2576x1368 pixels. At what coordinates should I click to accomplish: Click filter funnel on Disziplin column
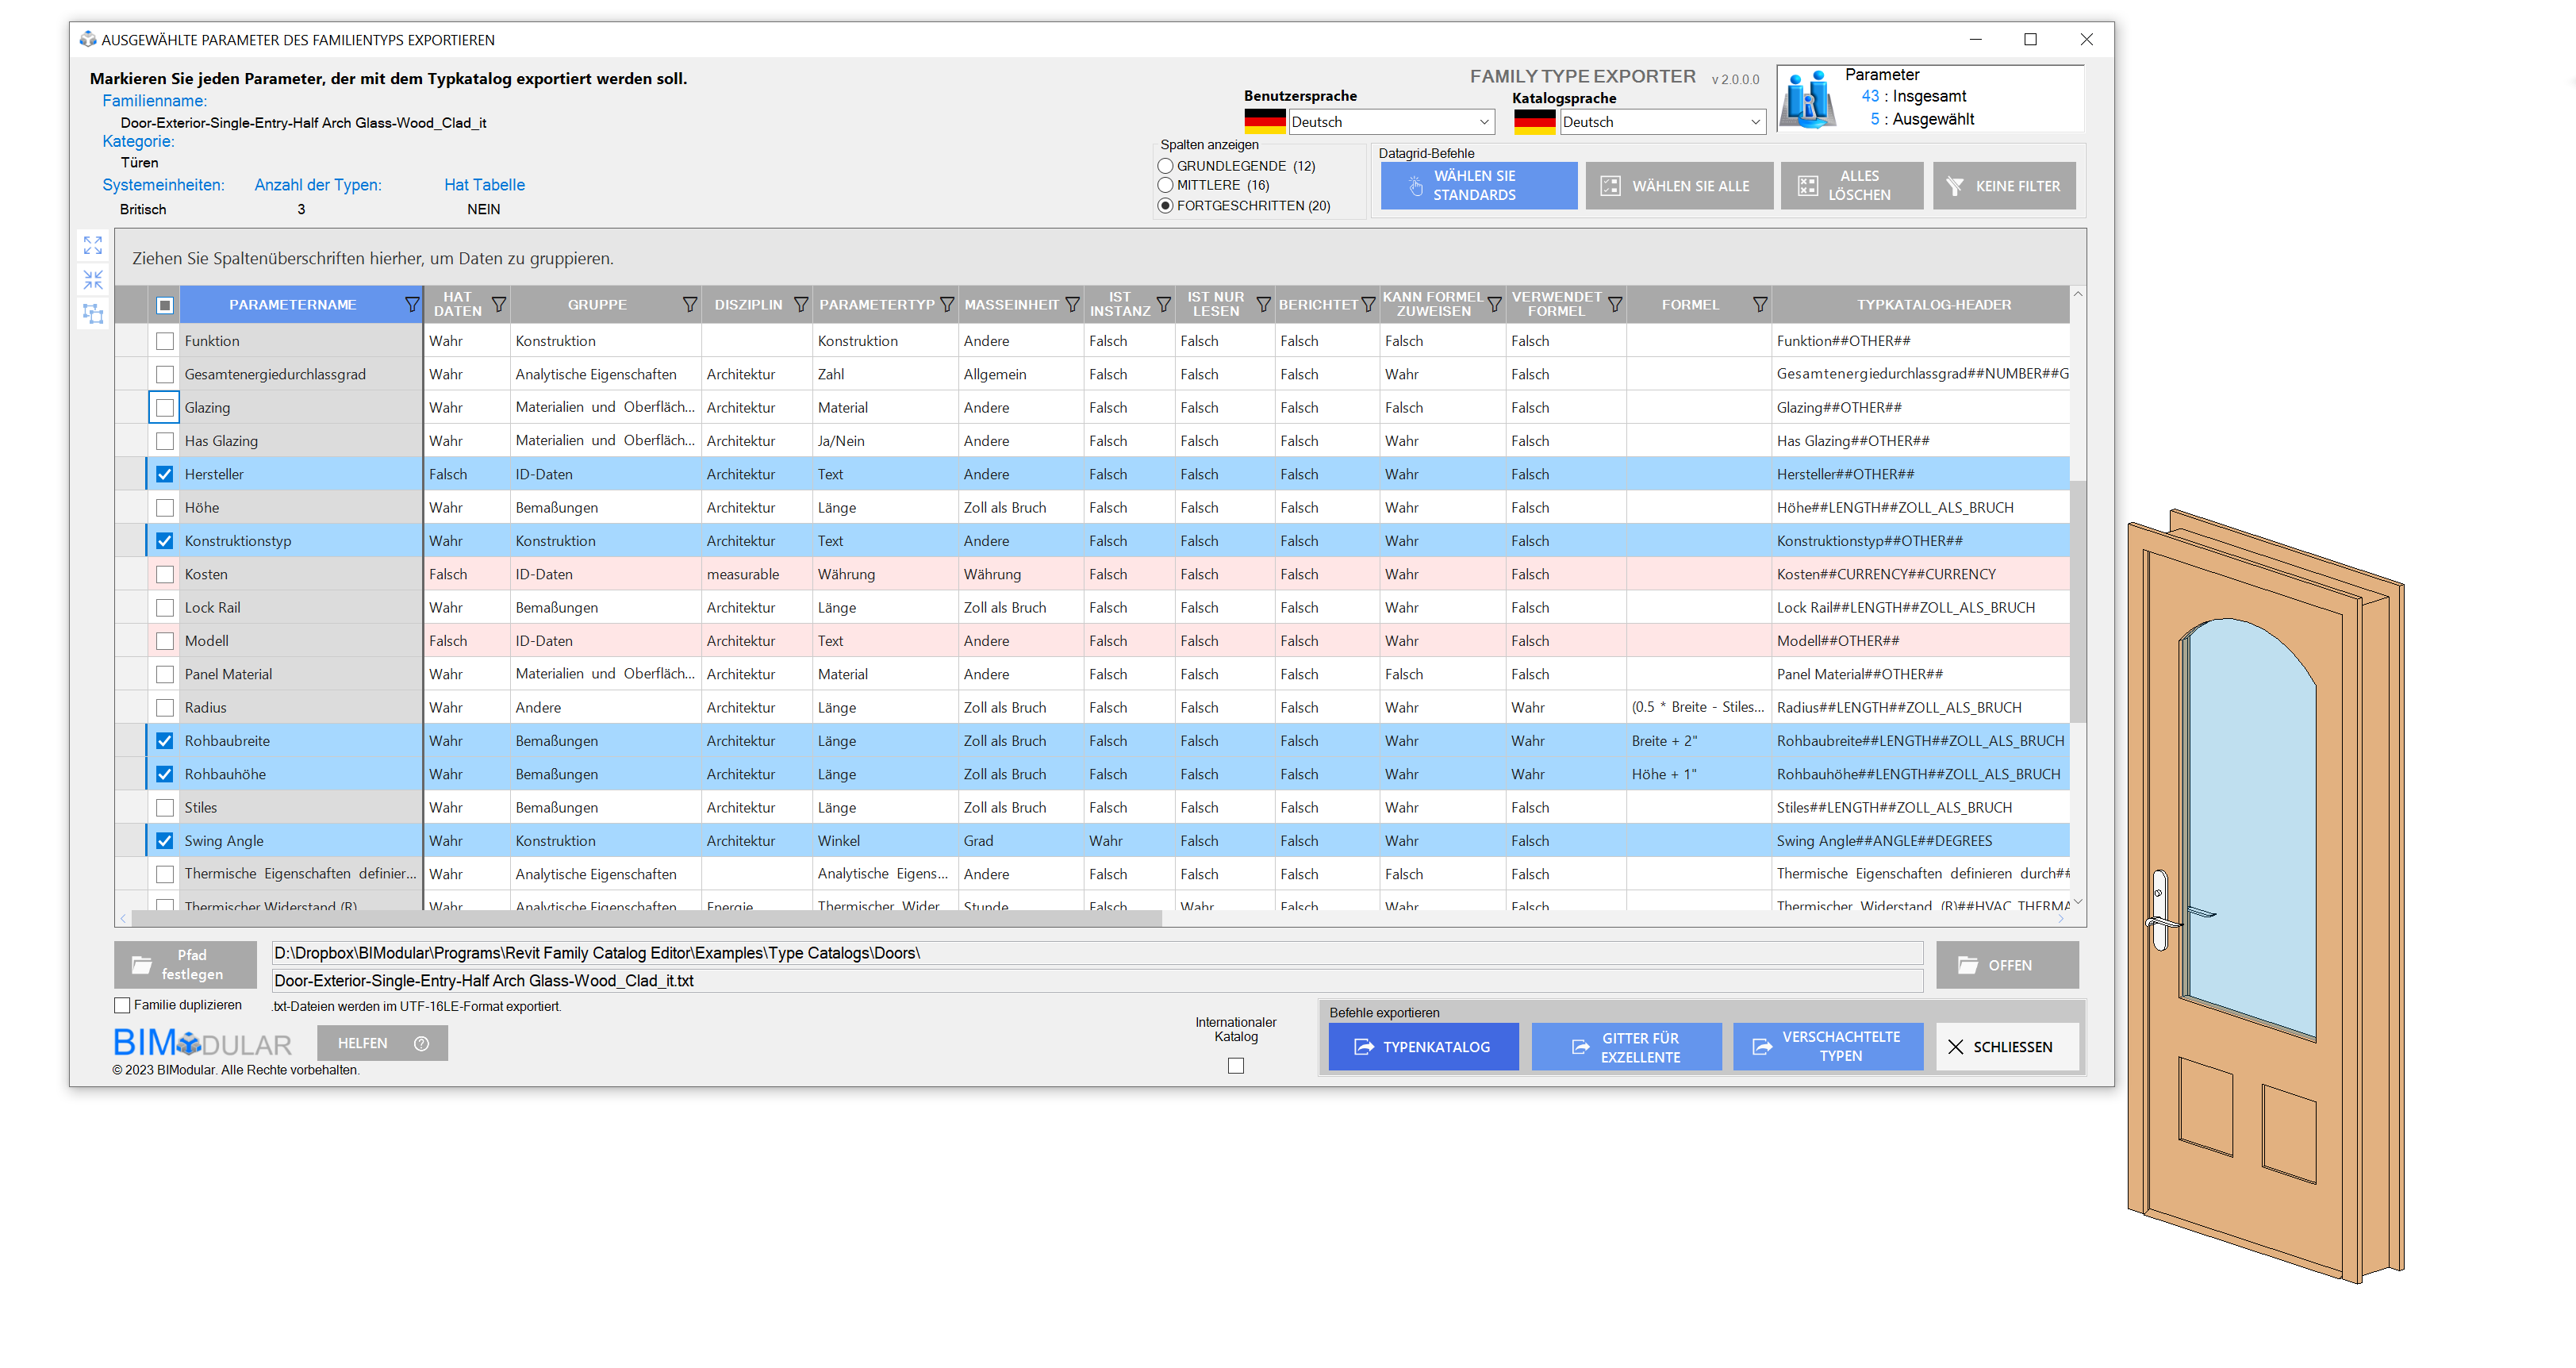(x=800, y=304)
